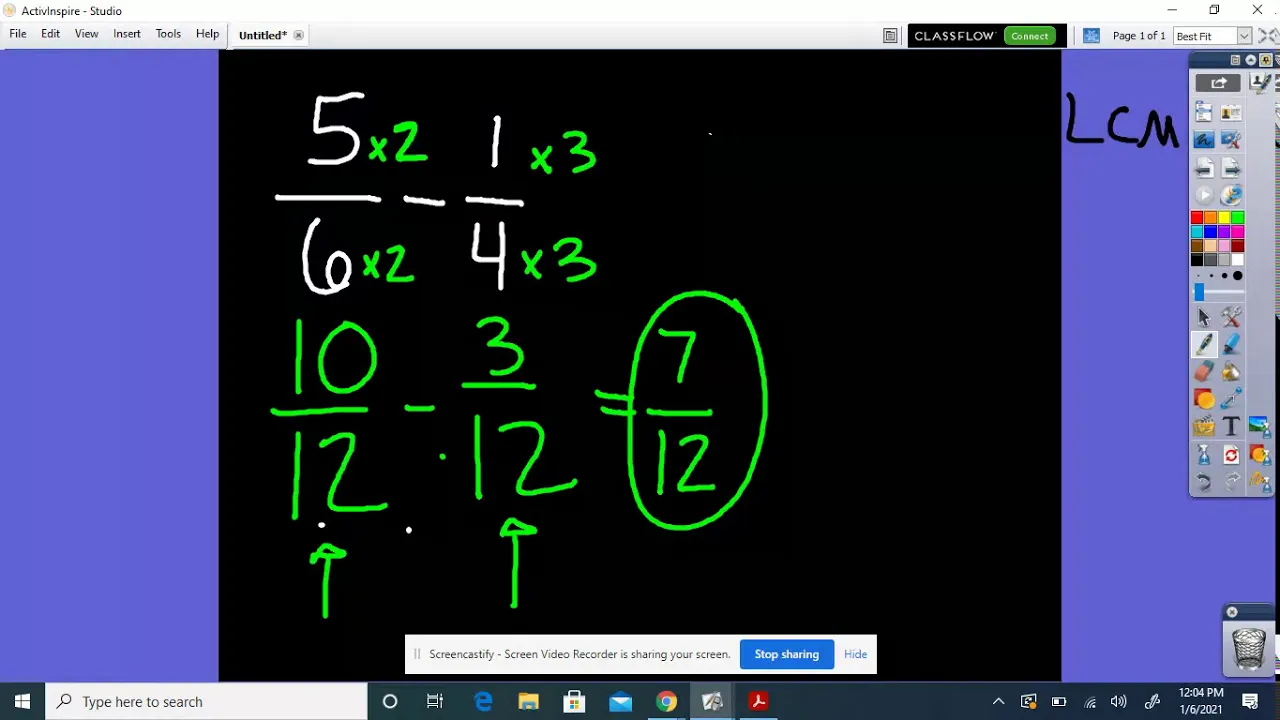
Task: Switch to the Untitled* flipchart tab
Action: coord(262,35)
